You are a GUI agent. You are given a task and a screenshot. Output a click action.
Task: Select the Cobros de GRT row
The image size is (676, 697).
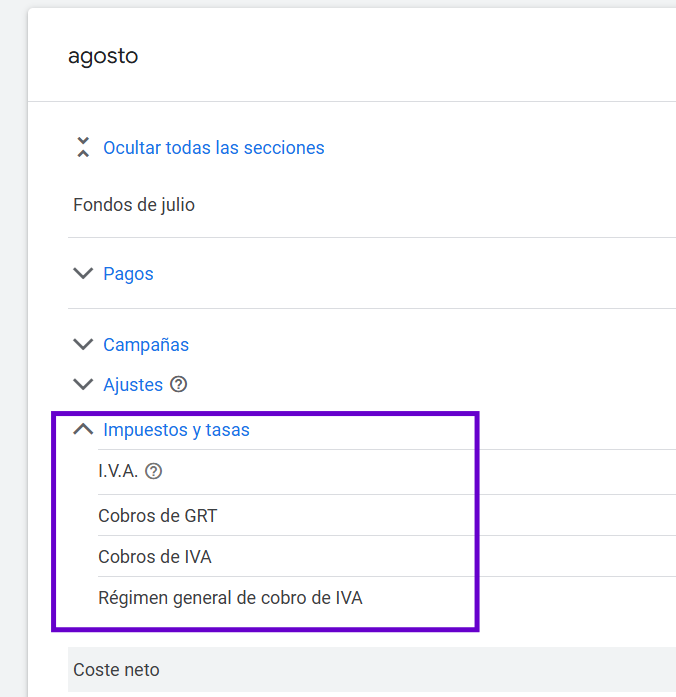coord(157,516)
